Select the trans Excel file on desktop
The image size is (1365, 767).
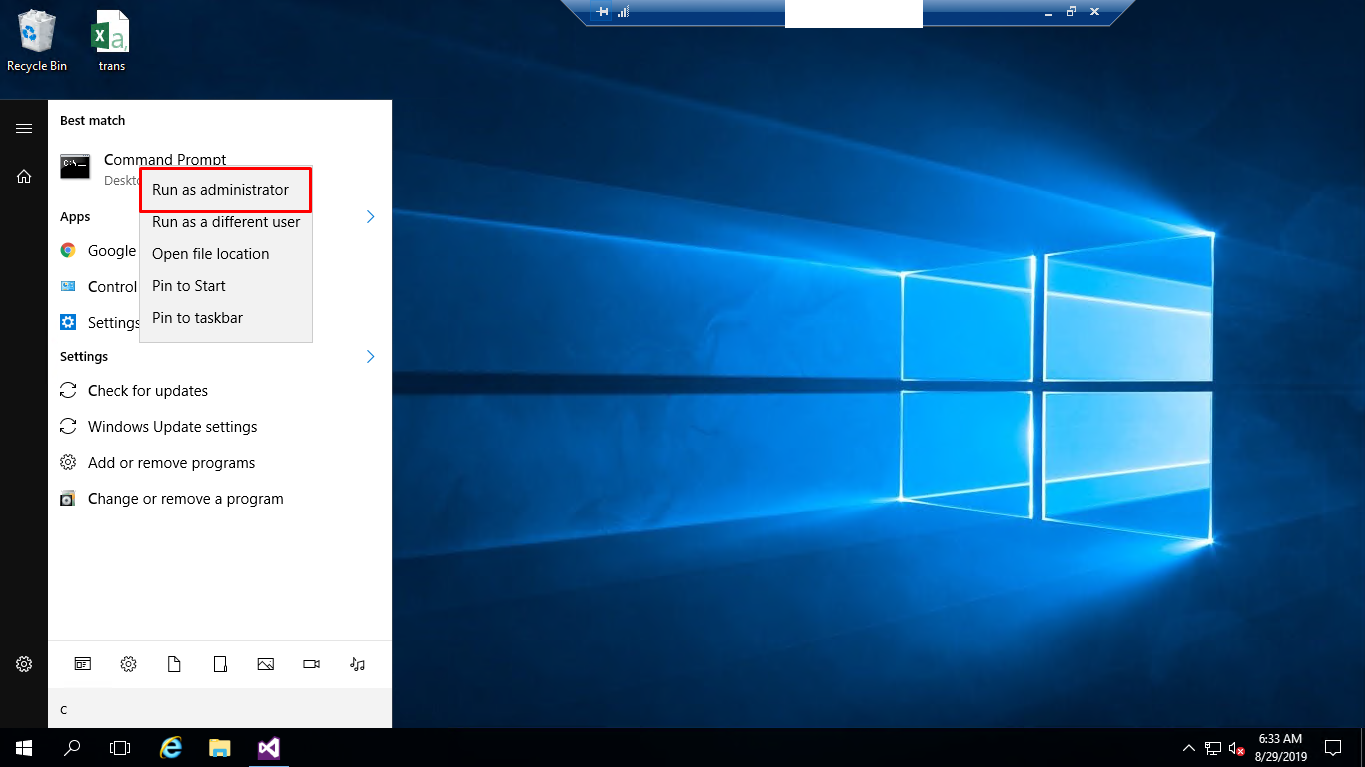[112, 41]
